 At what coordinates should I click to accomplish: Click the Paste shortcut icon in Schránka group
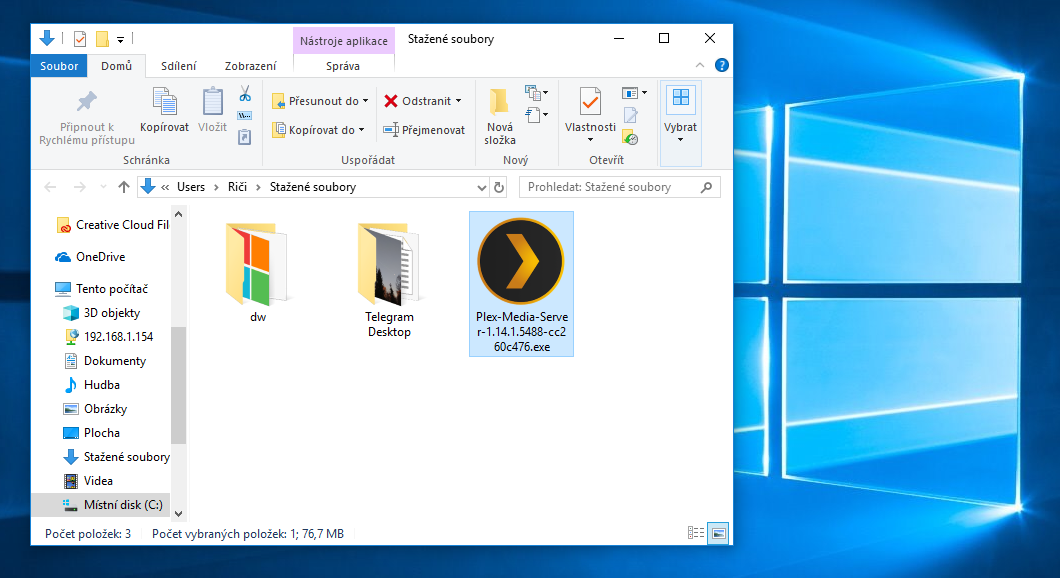245,137
